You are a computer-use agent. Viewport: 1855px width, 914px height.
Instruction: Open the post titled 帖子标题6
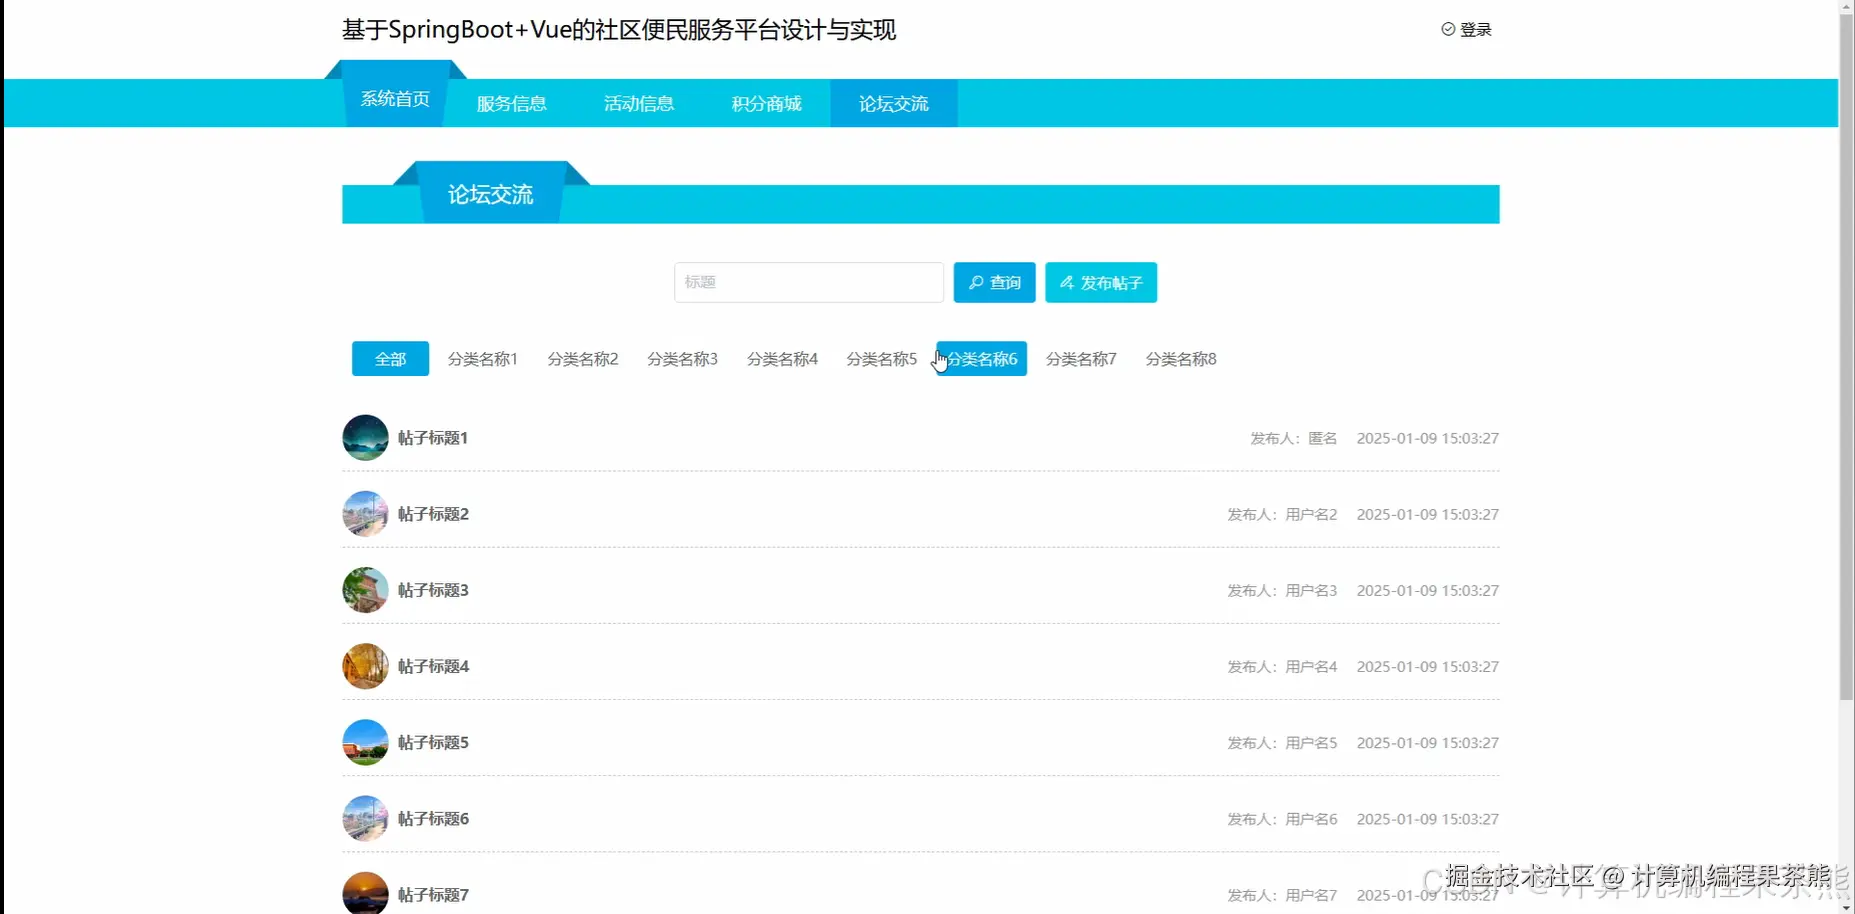point(433,818)
